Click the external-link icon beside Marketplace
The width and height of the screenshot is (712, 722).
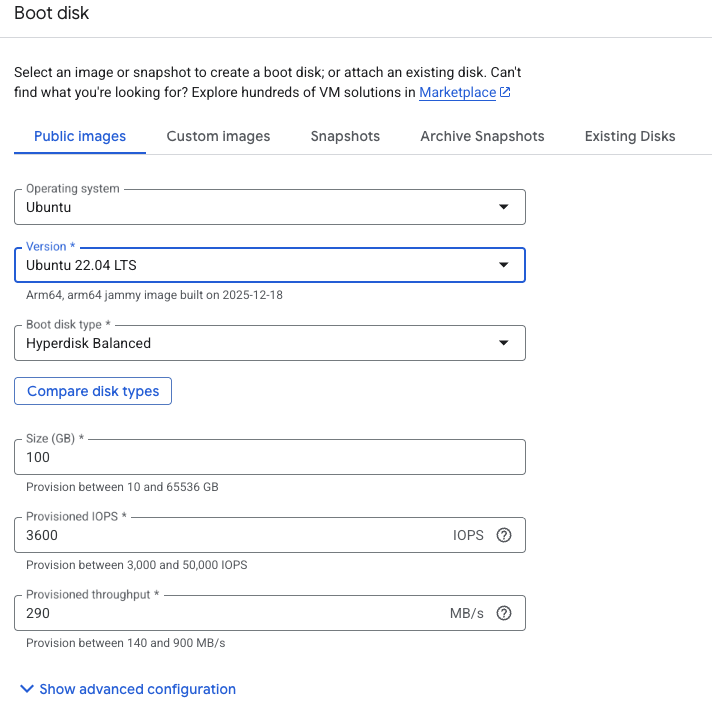coord(505,93)
